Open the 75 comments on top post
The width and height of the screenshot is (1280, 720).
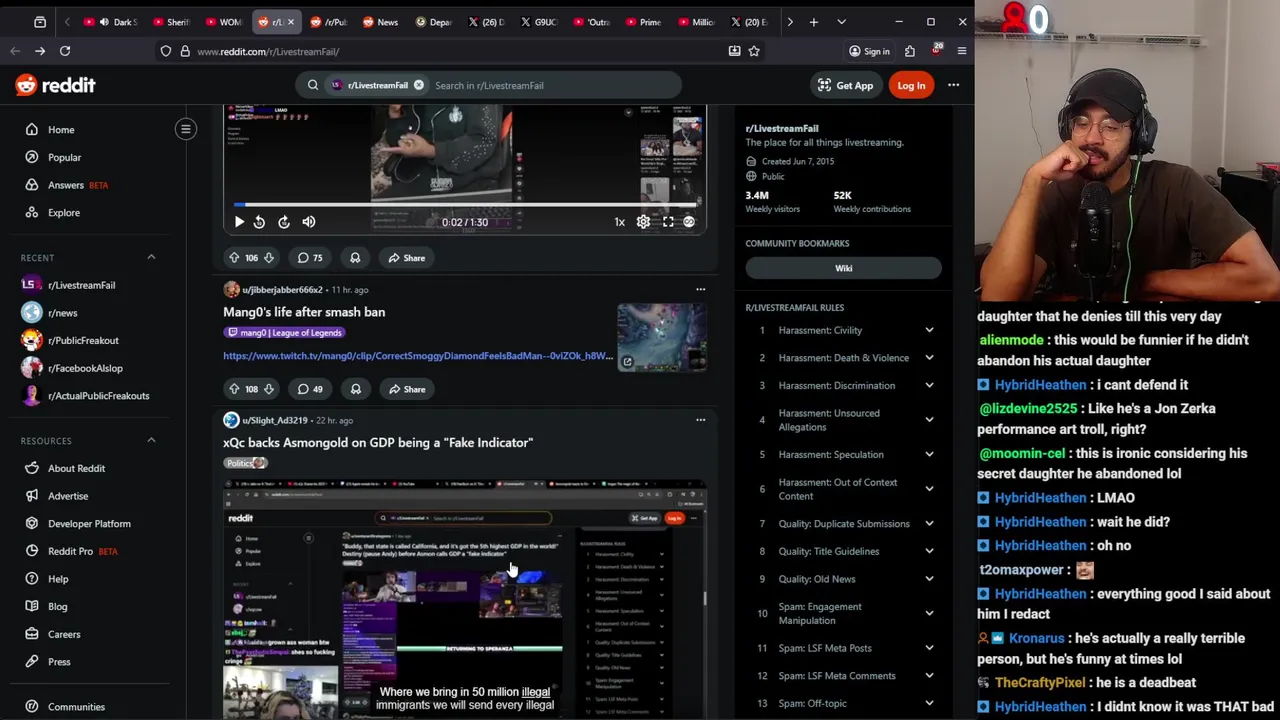(310, 258)
